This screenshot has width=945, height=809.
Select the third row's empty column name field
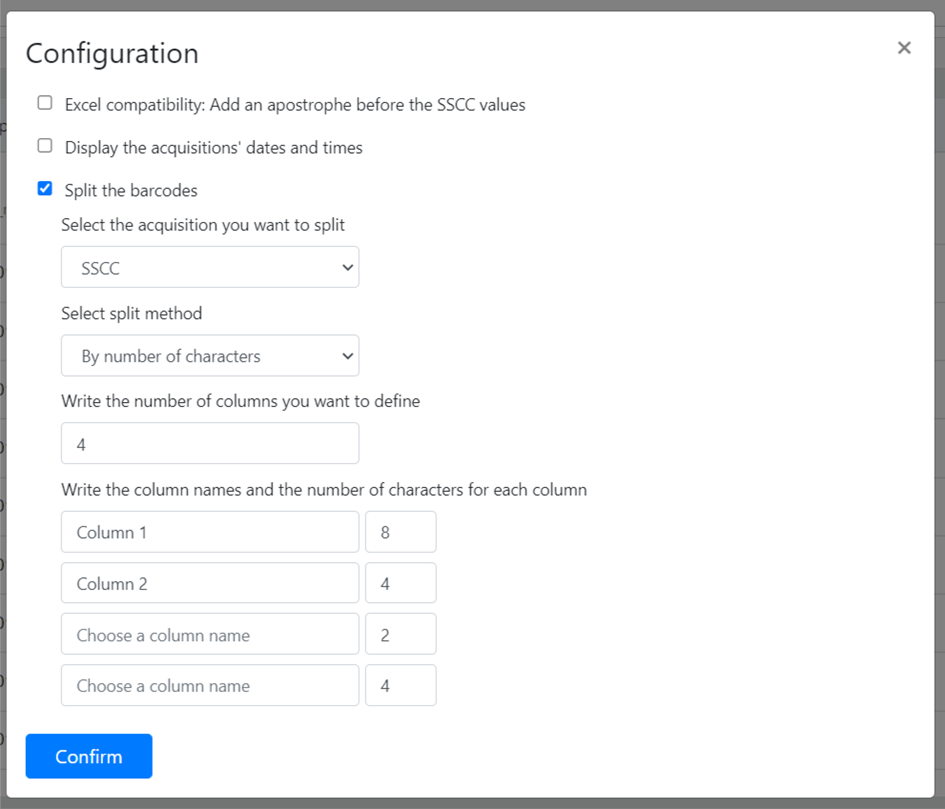[210, 634]
